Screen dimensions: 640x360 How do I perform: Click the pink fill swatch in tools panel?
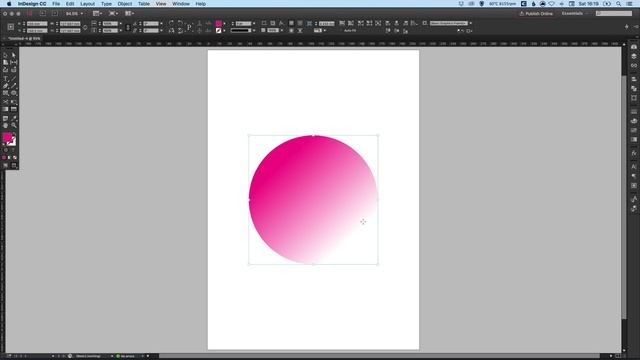pos(7,138)
